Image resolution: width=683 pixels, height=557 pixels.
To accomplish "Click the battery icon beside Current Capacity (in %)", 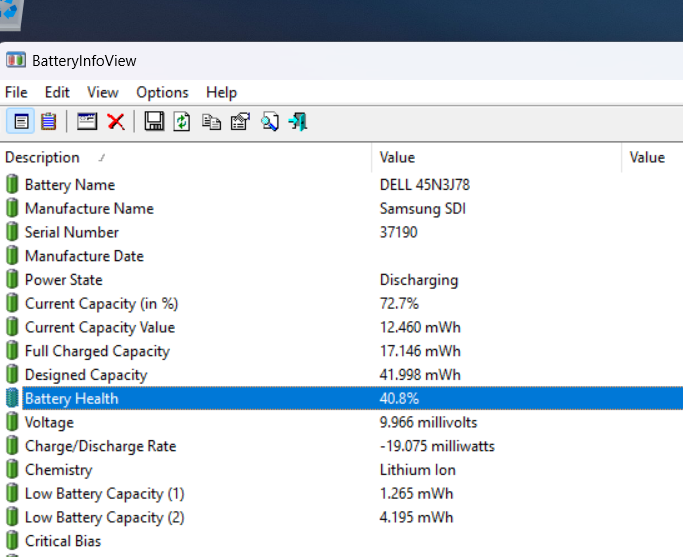I will [x=12, y=303].
